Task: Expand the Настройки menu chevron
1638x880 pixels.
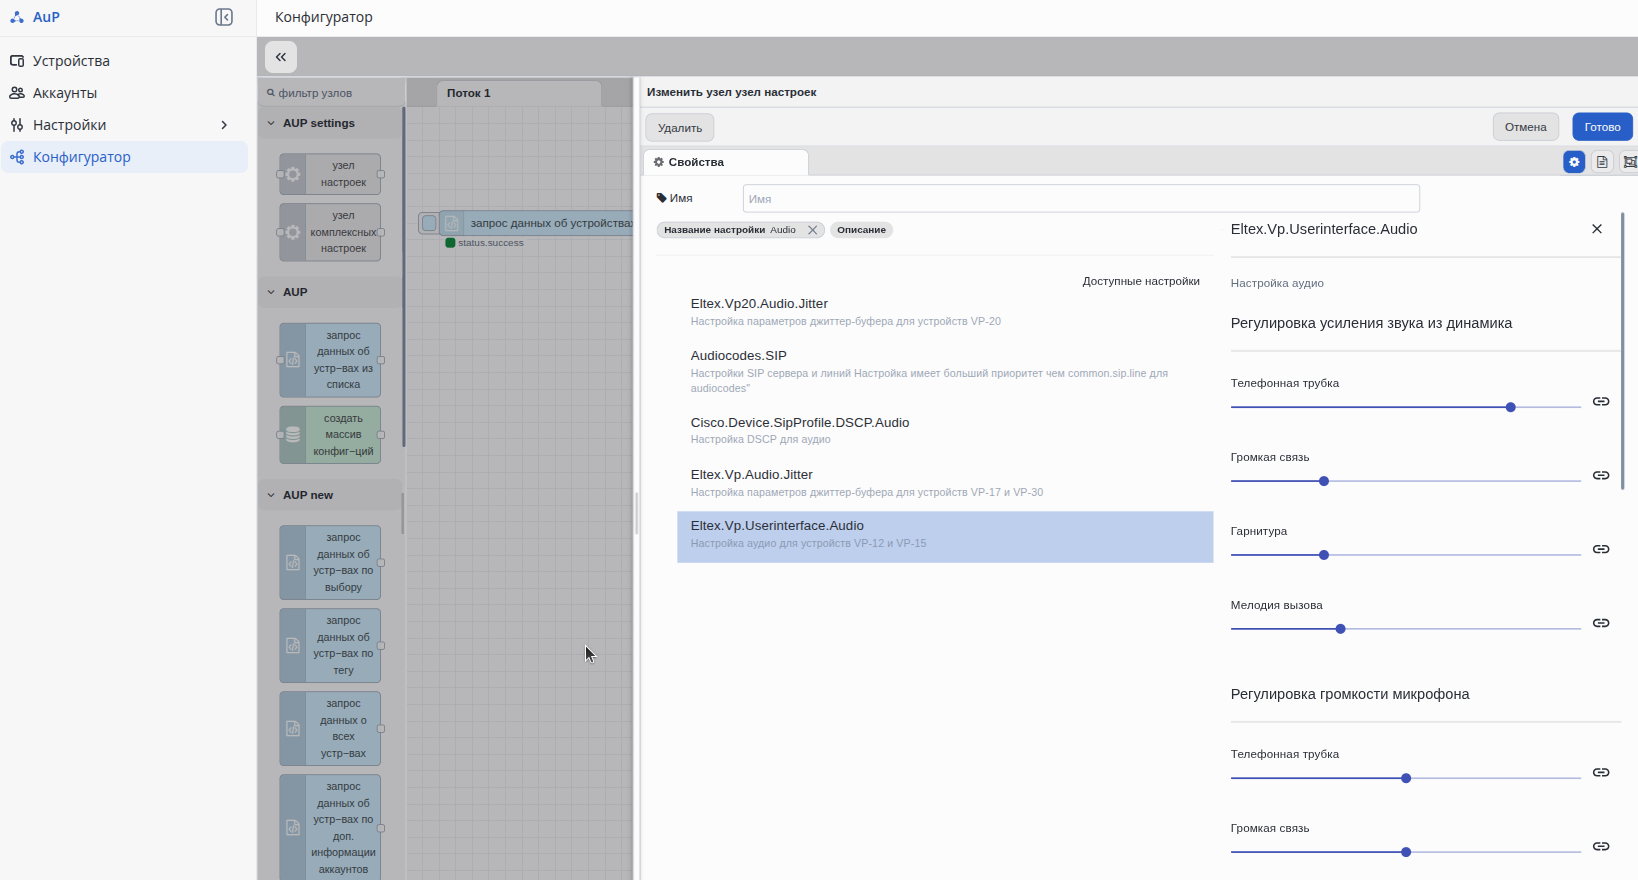Action: coord(224,125)
